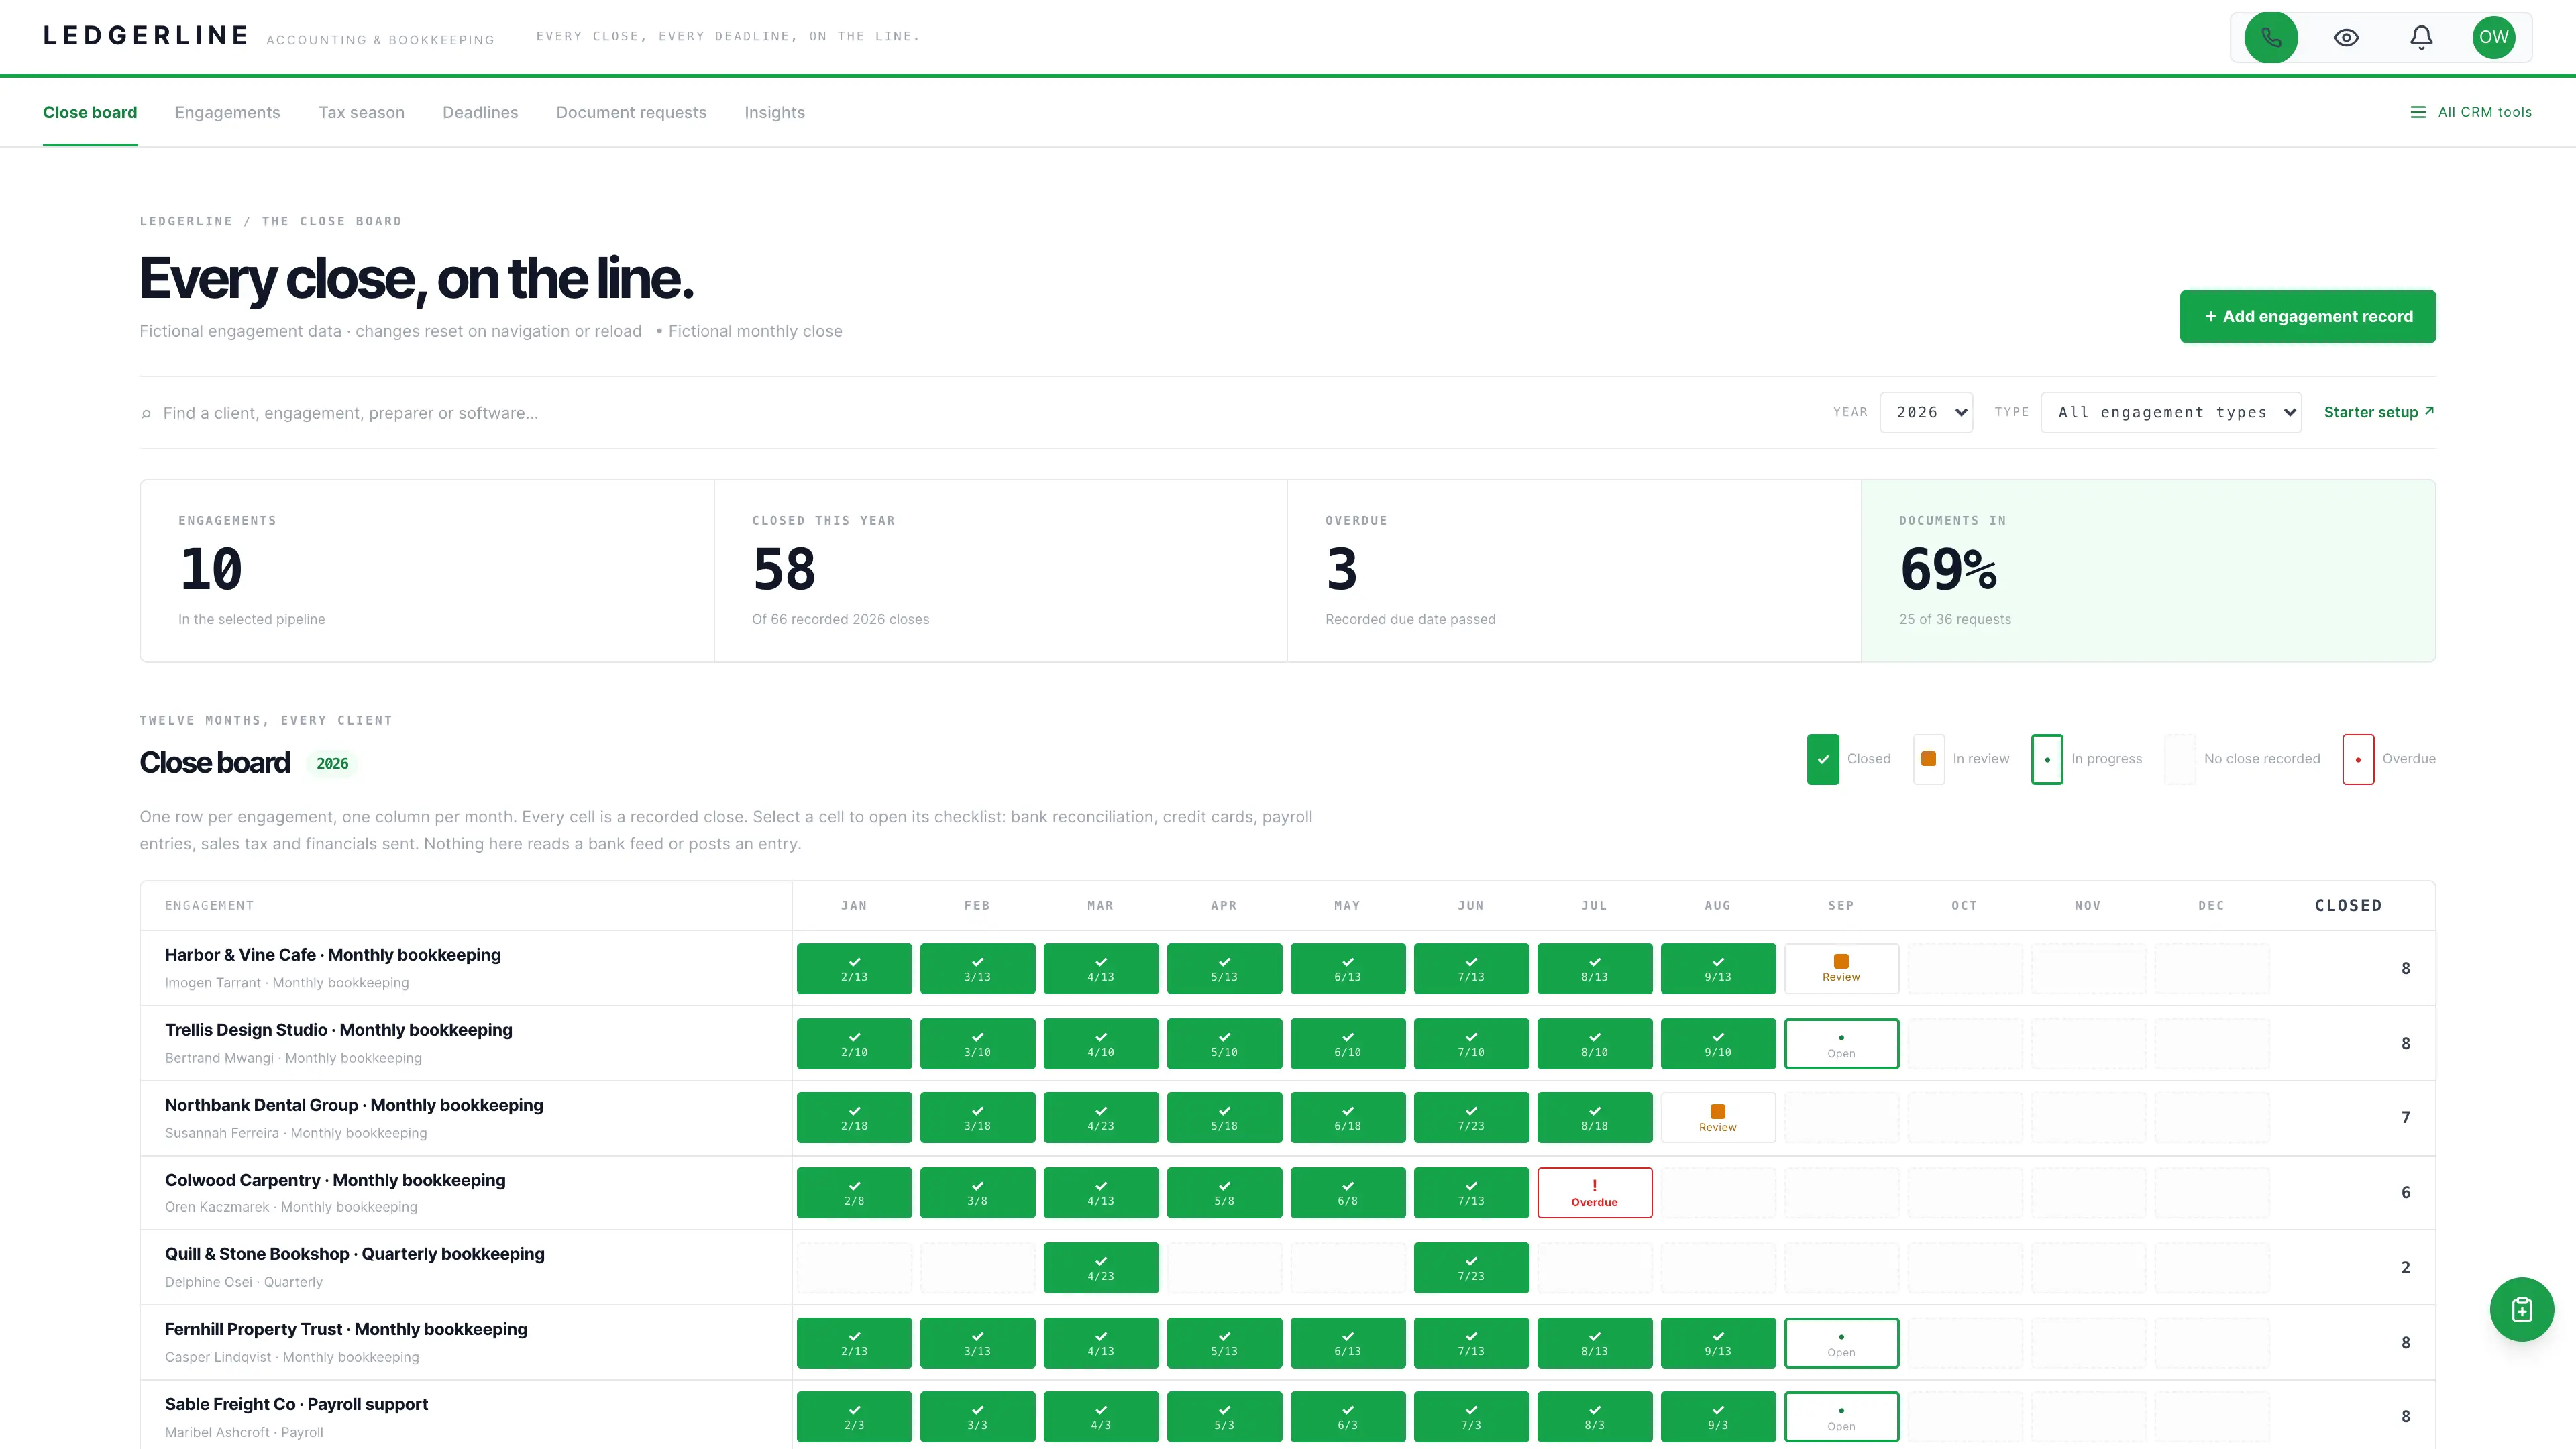Switch to Document requests tab
The width and height of the screenshot is (2576, 1449).
[x=631, y=113]
